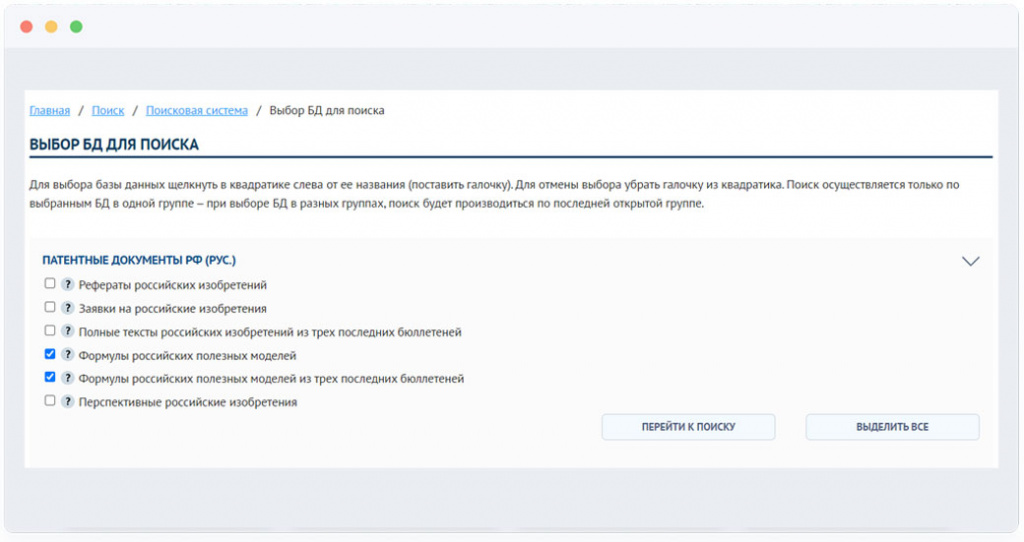Uncheck Формулы российских полезных моделей checkbox
This screenshot has height=542, width=1024.
50,354
